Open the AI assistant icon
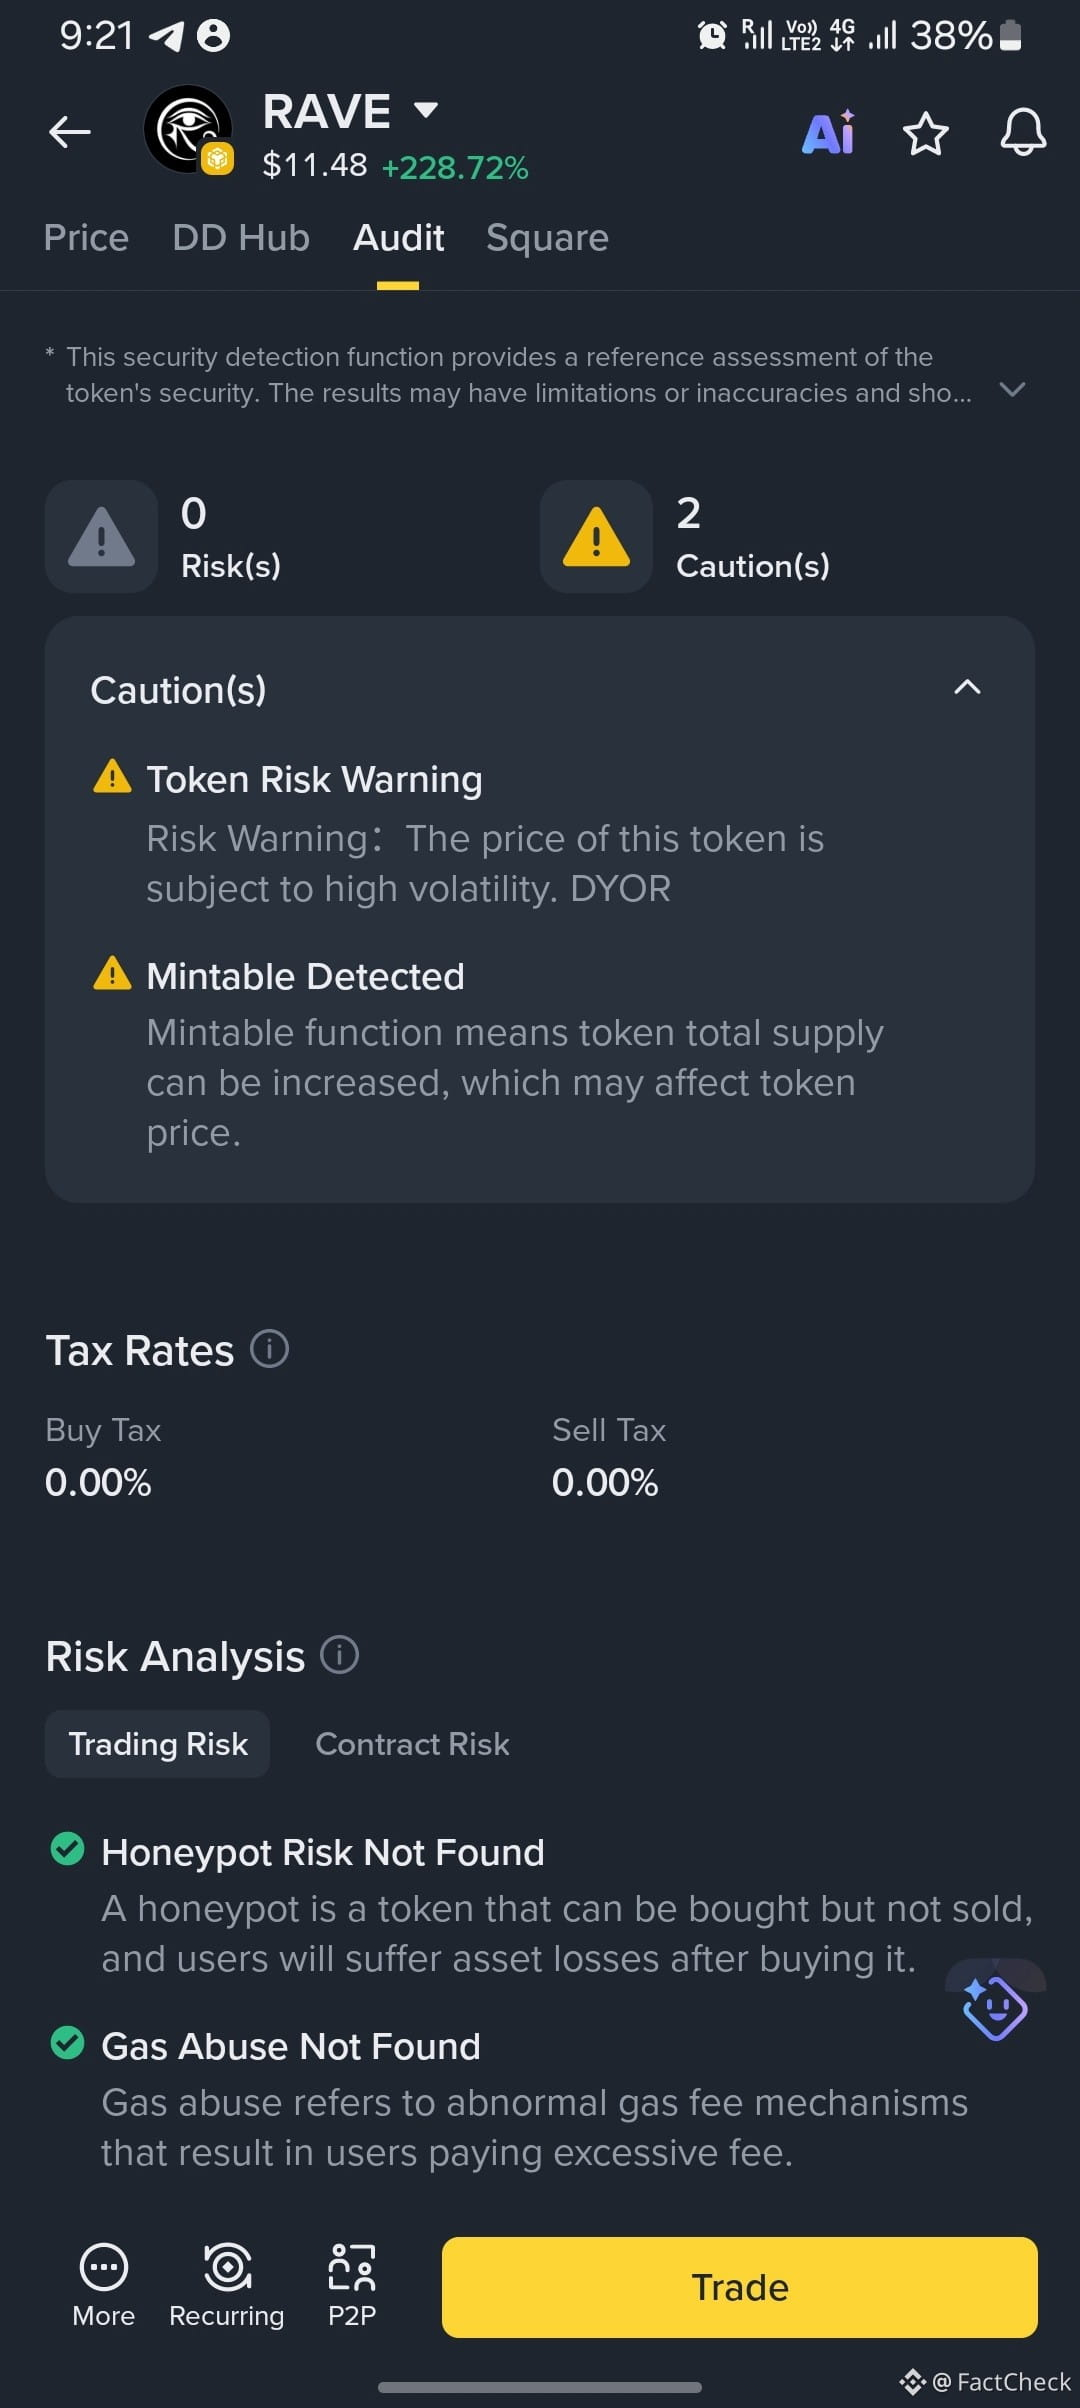This screenshot has height=2408, width=1080. [x=829, y=132]
